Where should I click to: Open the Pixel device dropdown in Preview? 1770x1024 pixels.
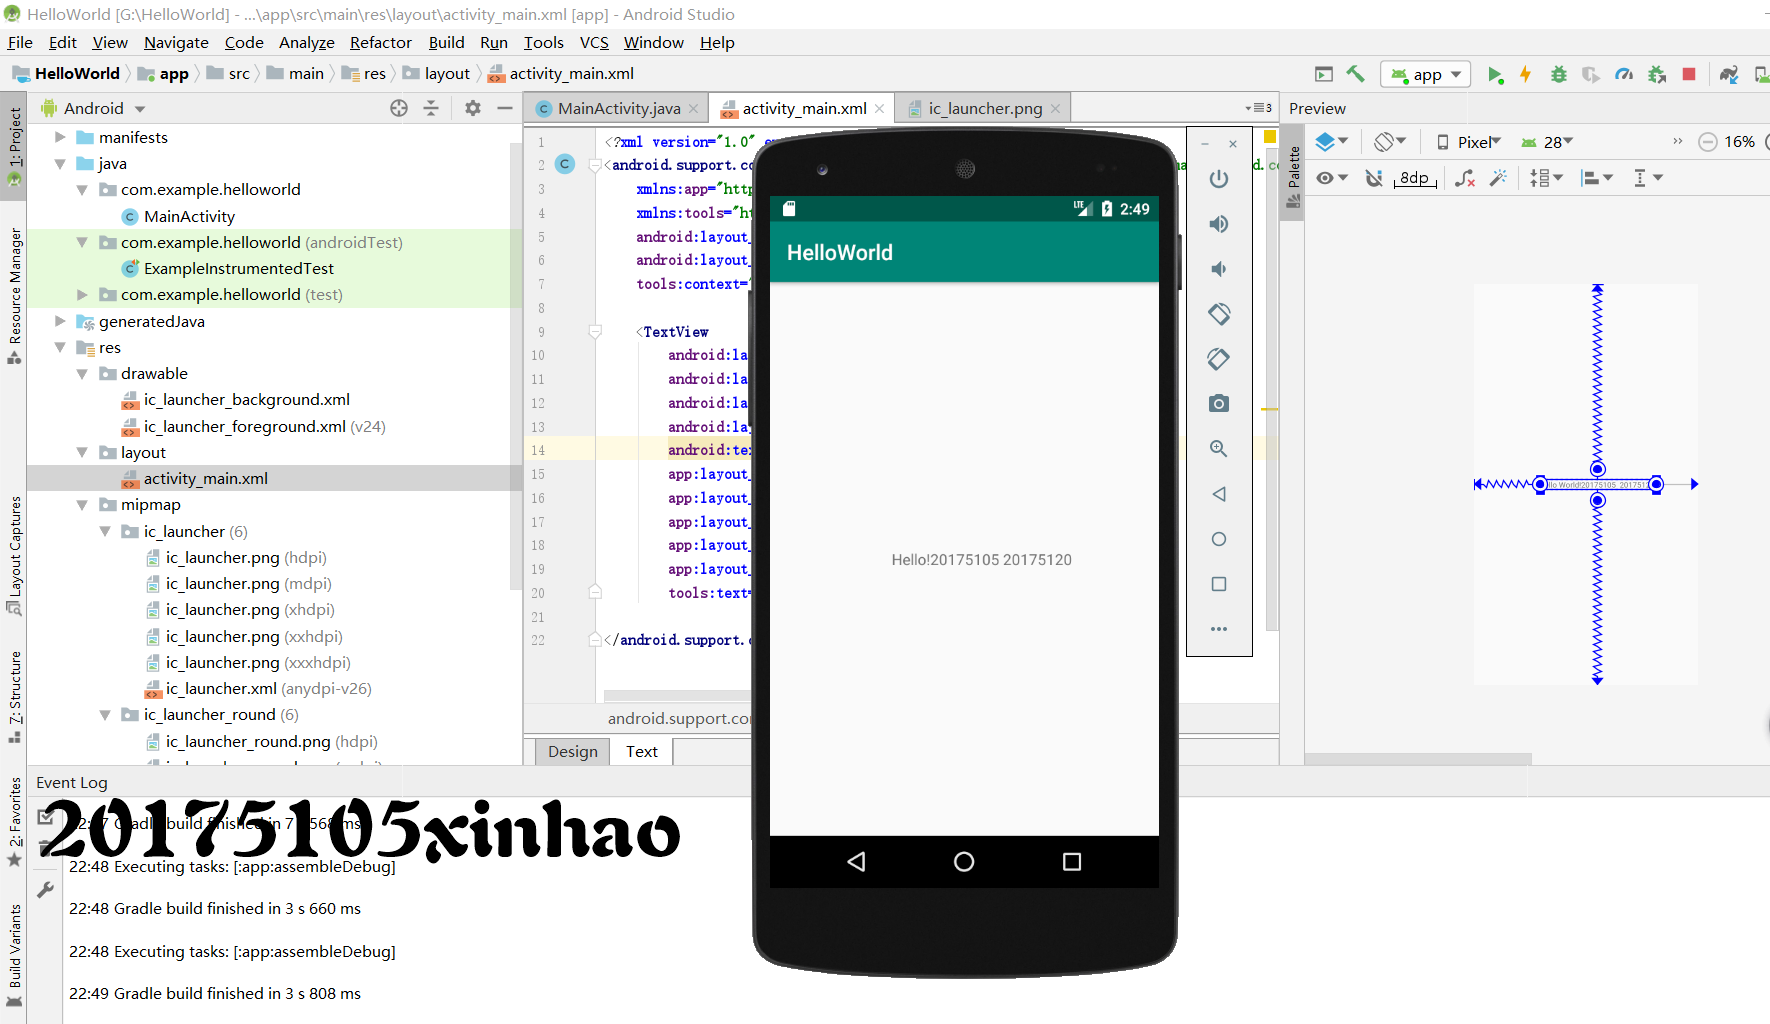click(1469, 142)
